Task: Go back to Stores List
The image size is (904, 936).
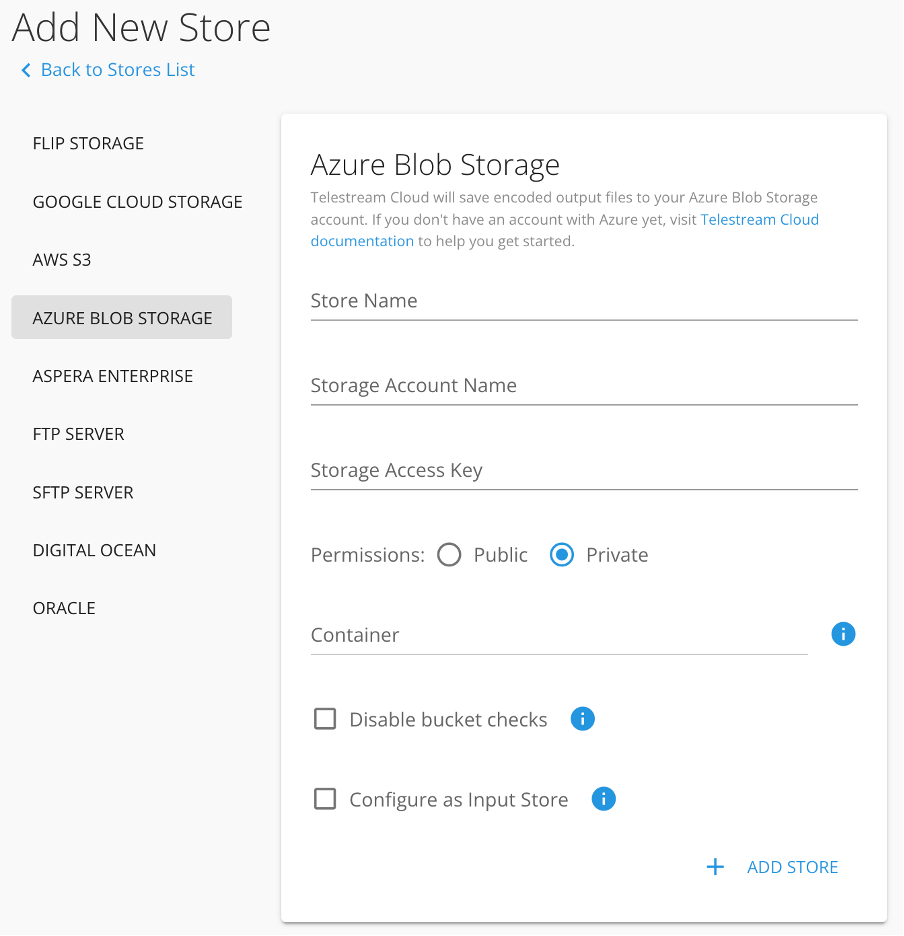Action: [x=117, y=70]
